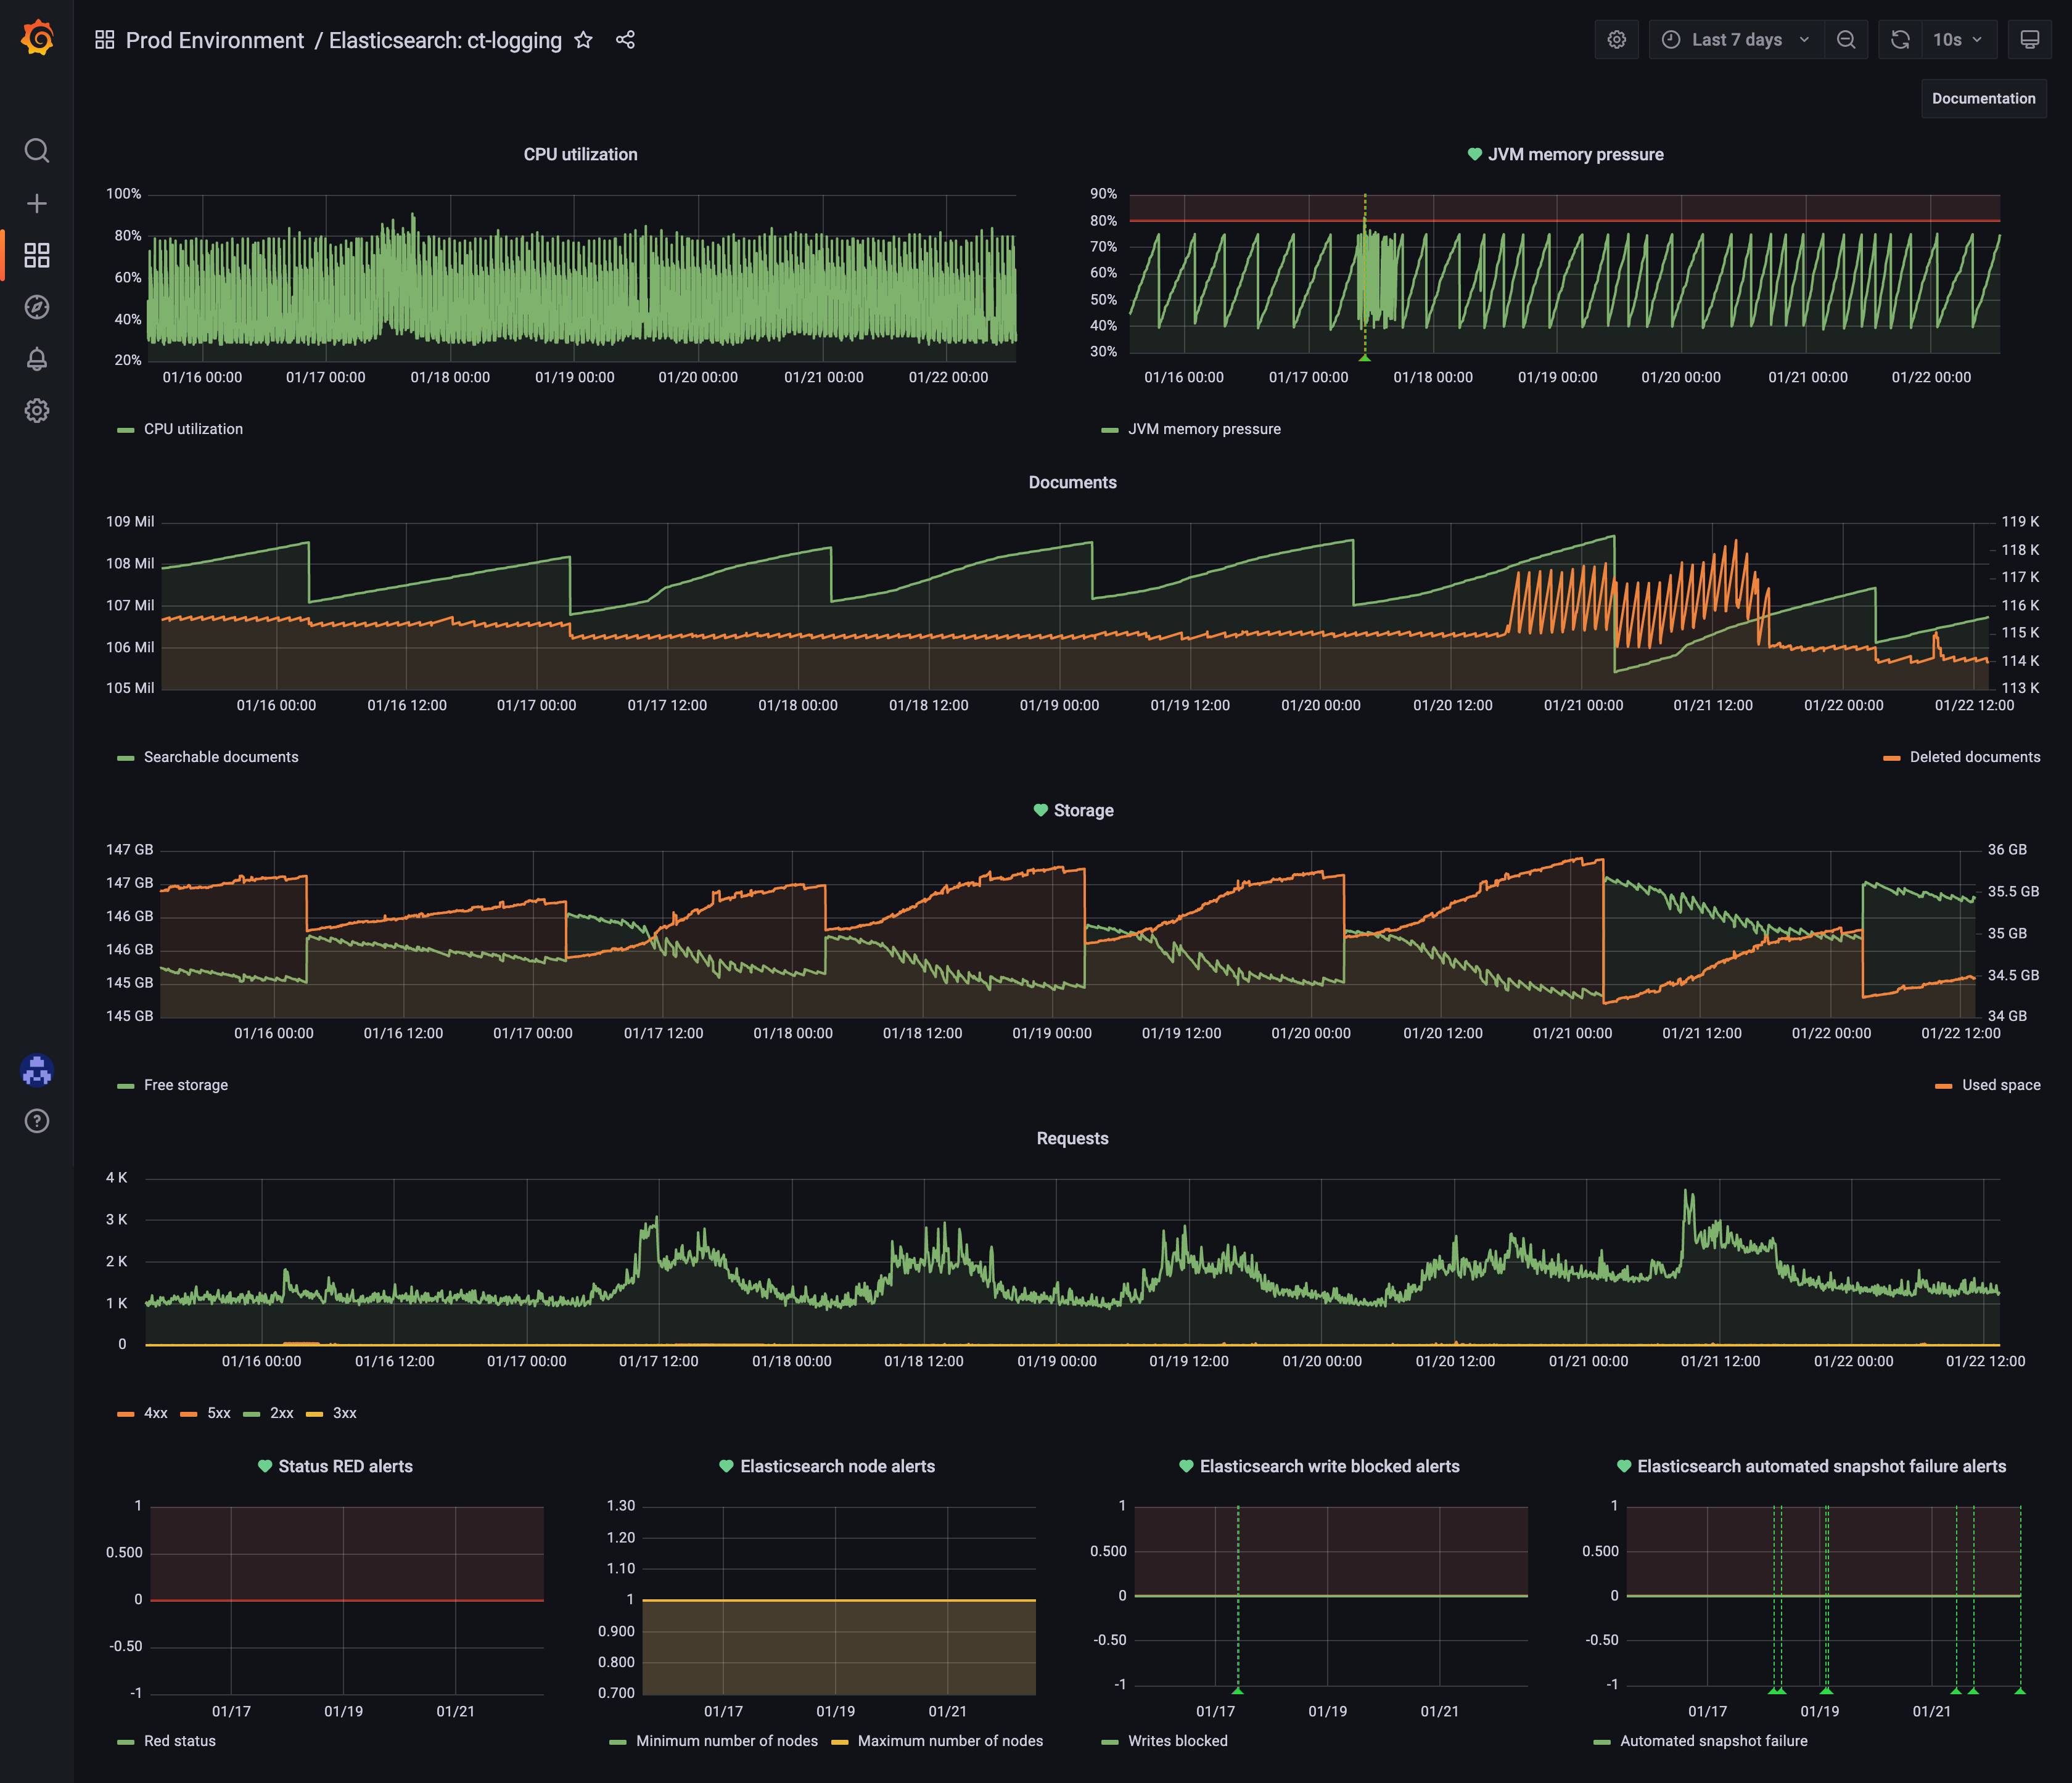Open the Configuration gear in sidebar
The image size is (2072, 1783).
pyautogui.click(x=37, y=411)
